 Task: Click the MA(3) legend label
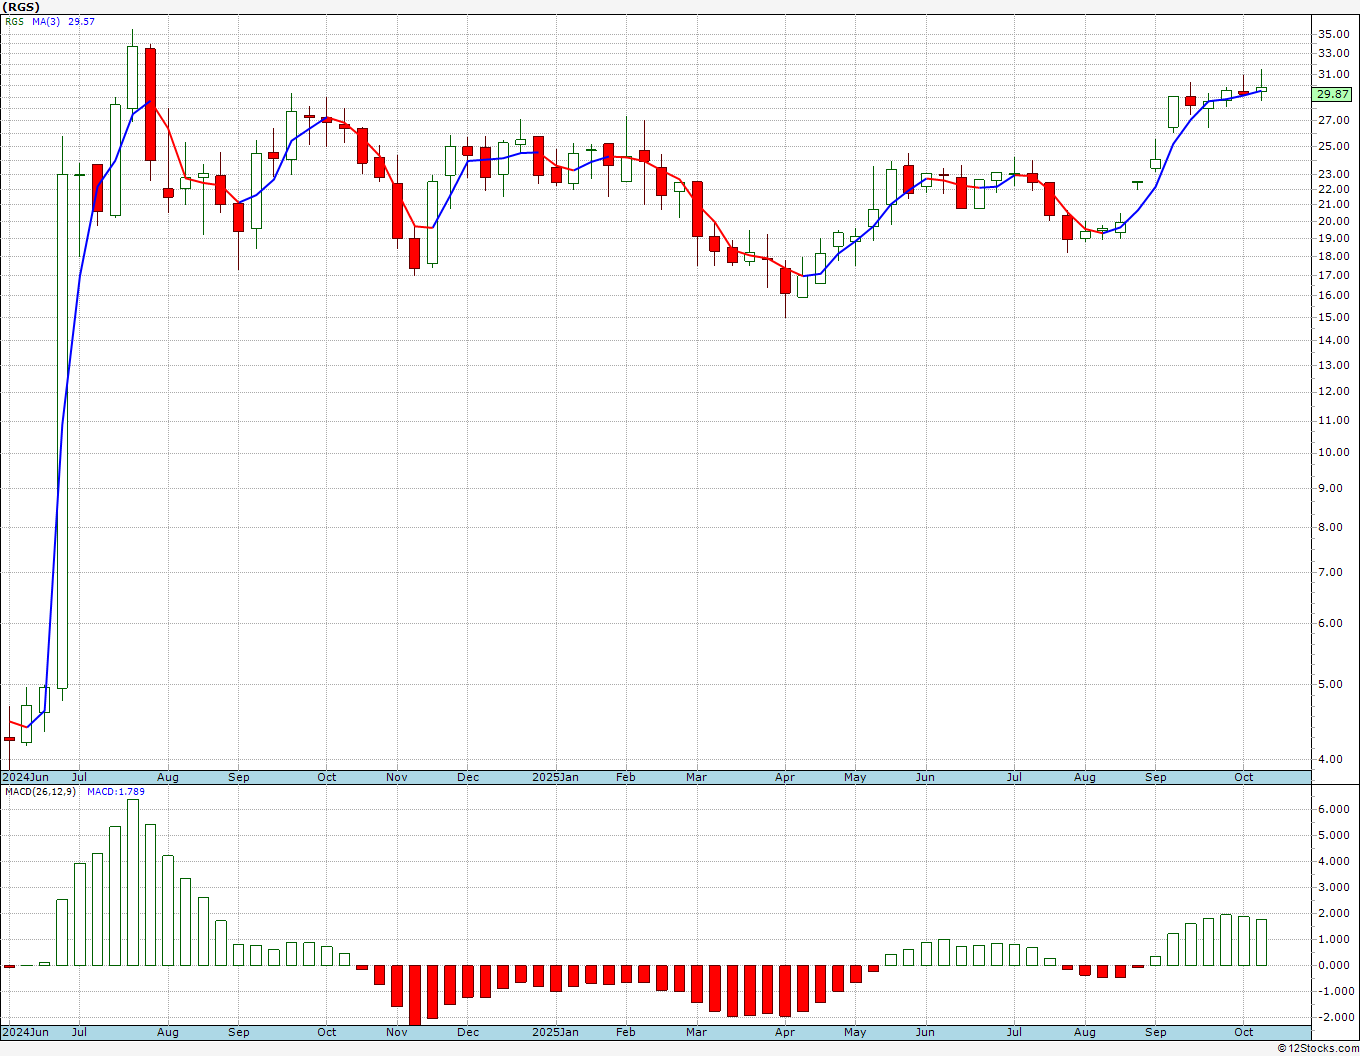coord(47,22)
